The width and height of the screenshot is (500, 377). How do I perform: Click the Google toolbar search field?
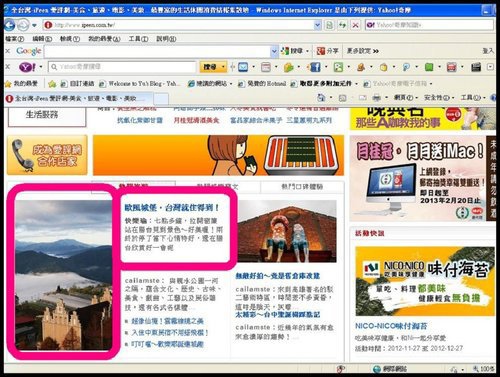coord(157,51)
